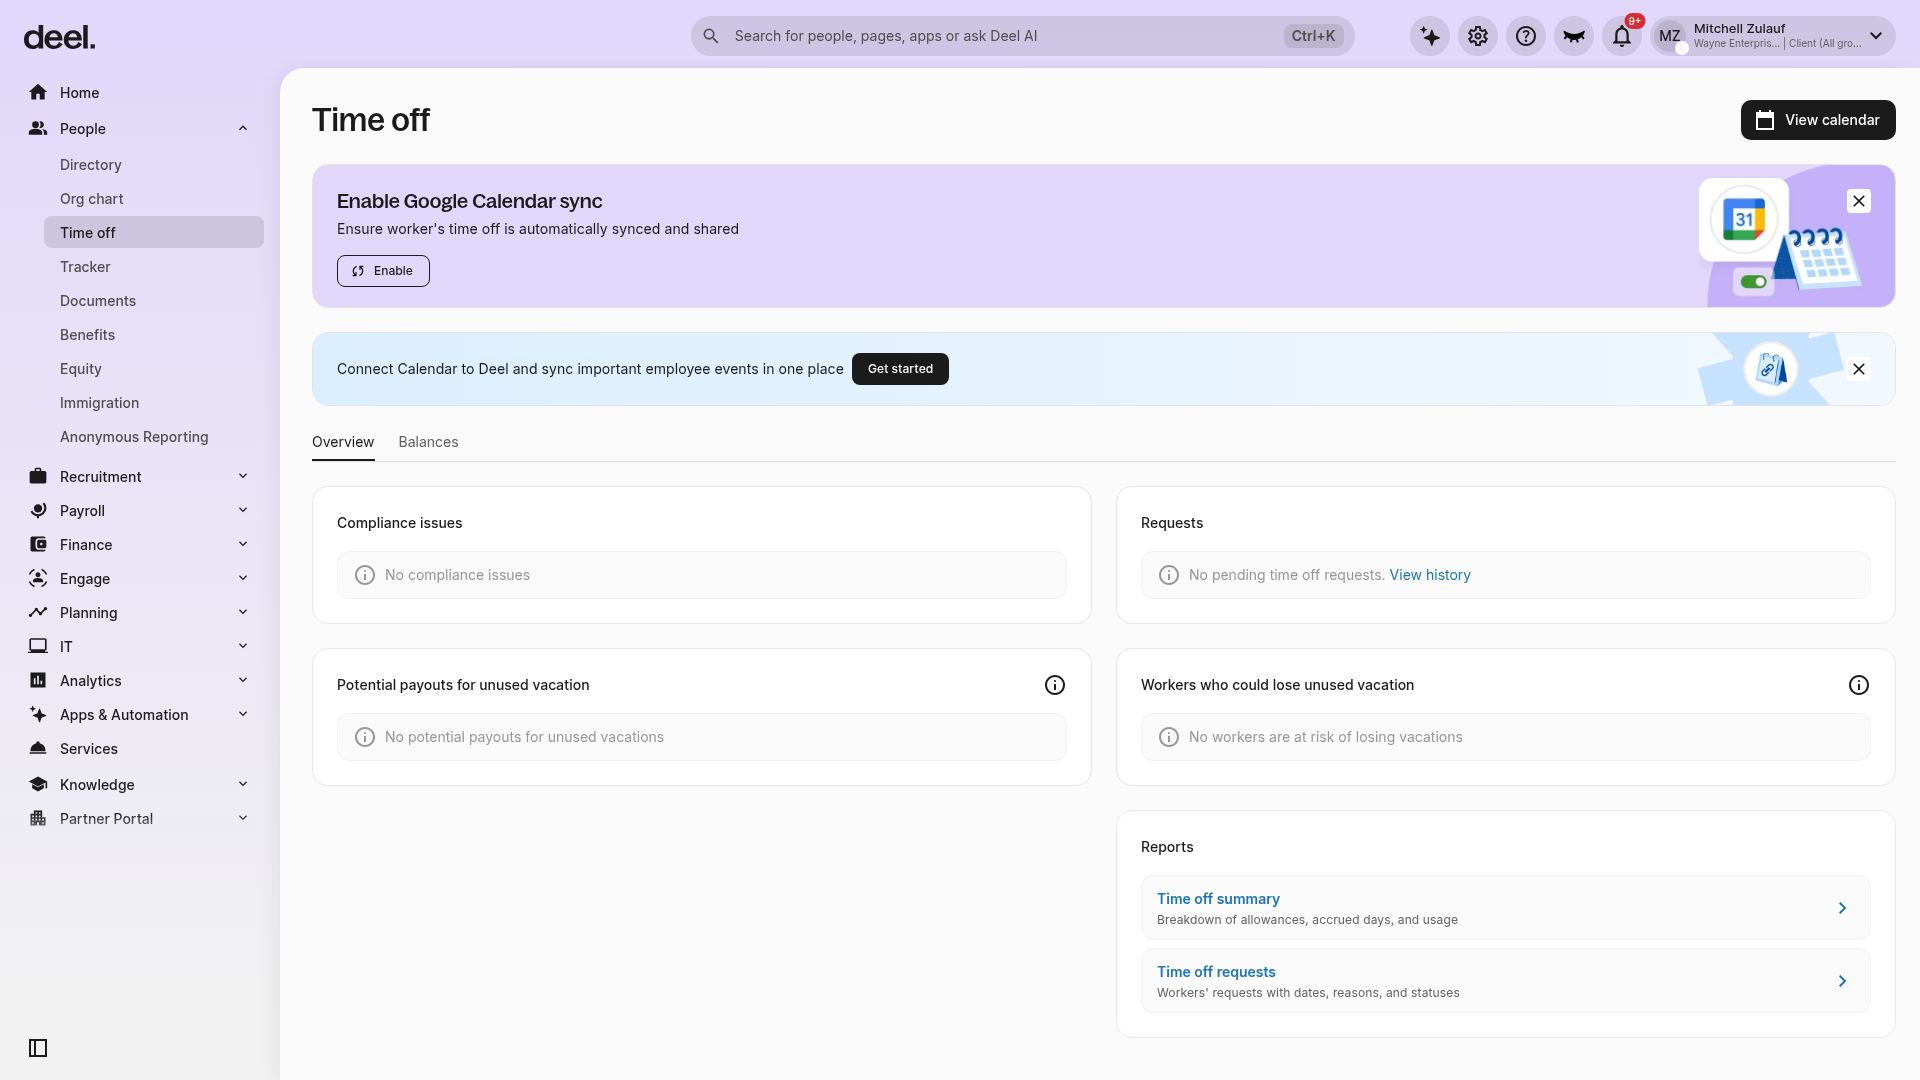Click Engage icon in sidebar
1920x1080 pixels.
38,578
